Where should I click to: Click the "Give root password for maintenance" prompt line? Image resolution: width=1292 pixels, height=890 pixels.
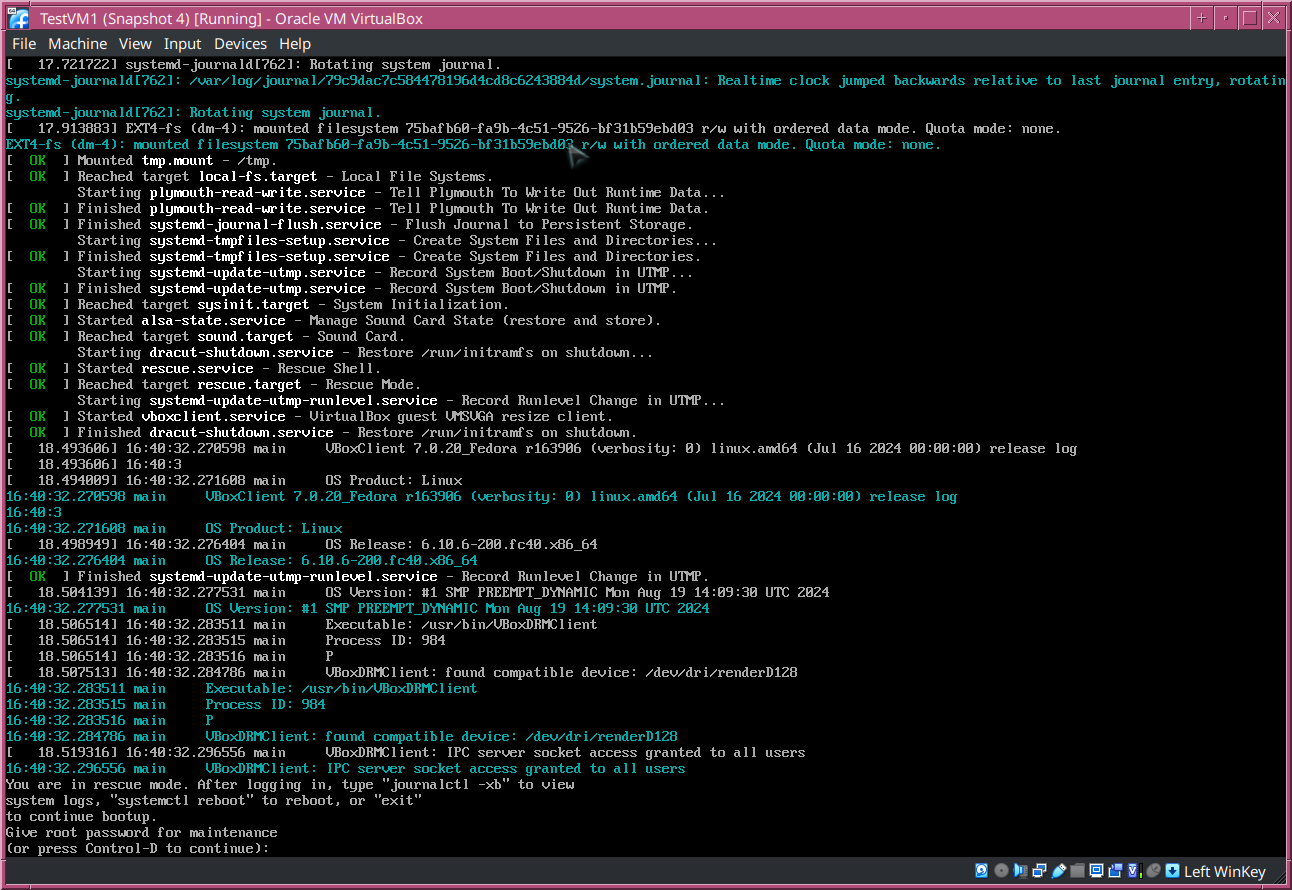142,832
